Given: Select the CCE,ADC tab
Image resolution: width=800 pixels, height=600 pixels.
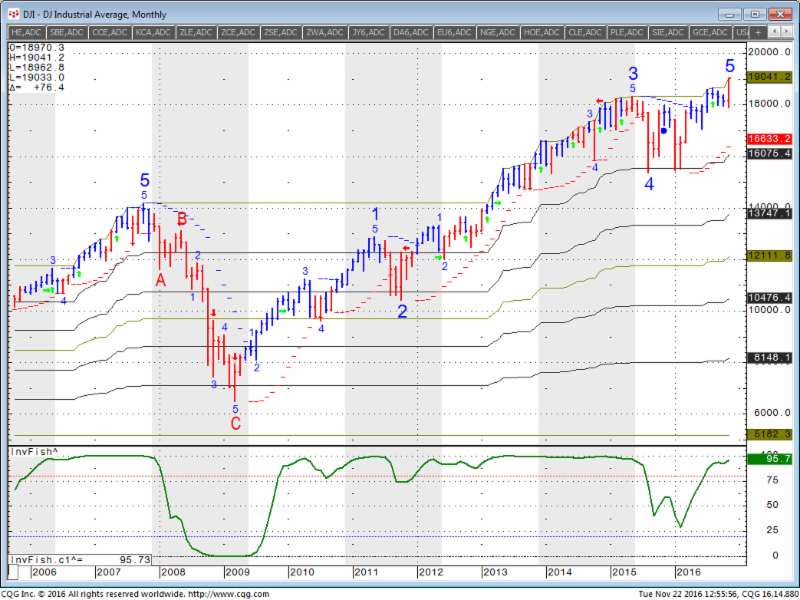Looking at the screenshot, I should [110, 32].
